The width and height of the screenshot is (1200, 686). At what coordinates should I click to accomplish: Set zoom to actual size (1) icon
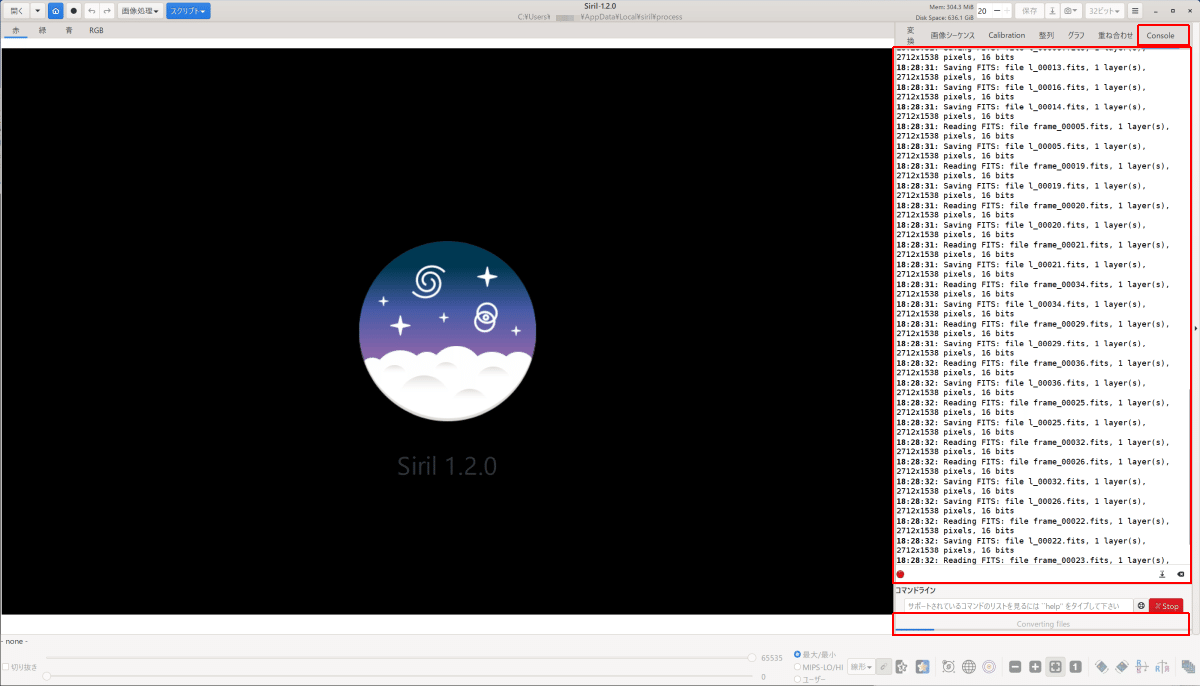point(1075,667)
